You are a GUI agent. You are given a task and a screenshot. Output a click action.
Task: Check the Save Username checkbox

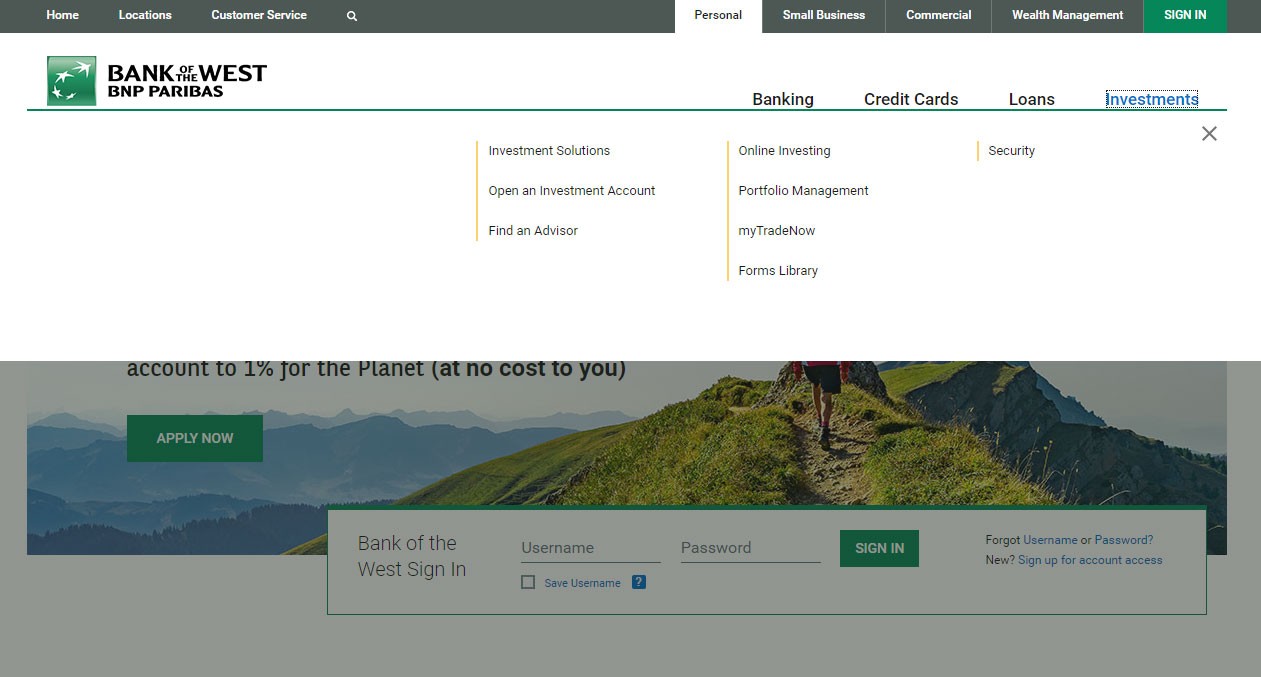(528, 582)
